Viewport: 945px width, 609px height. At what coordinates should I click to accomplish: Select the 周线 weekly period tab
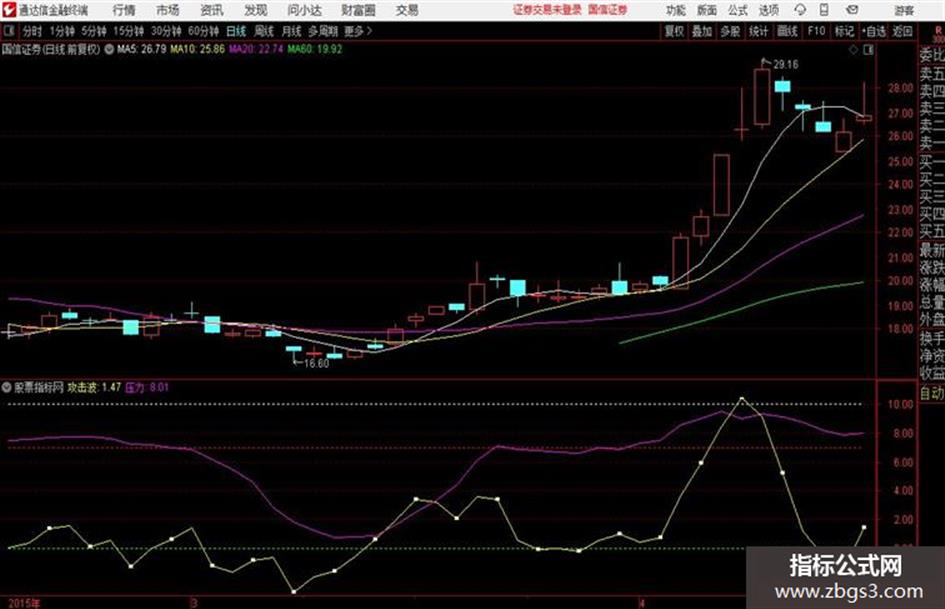[264, 31]
